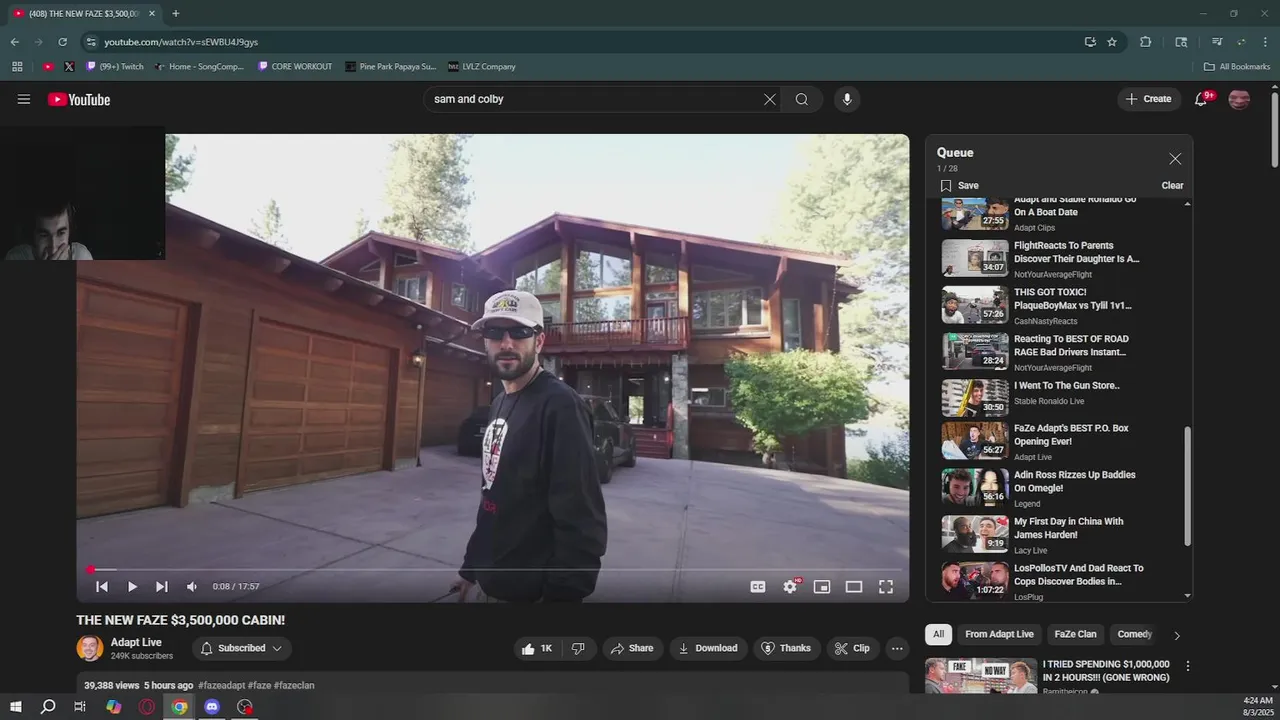Open Discord from the taskbar
This screenshot has width=1280, height=720.
pos(212,707)
